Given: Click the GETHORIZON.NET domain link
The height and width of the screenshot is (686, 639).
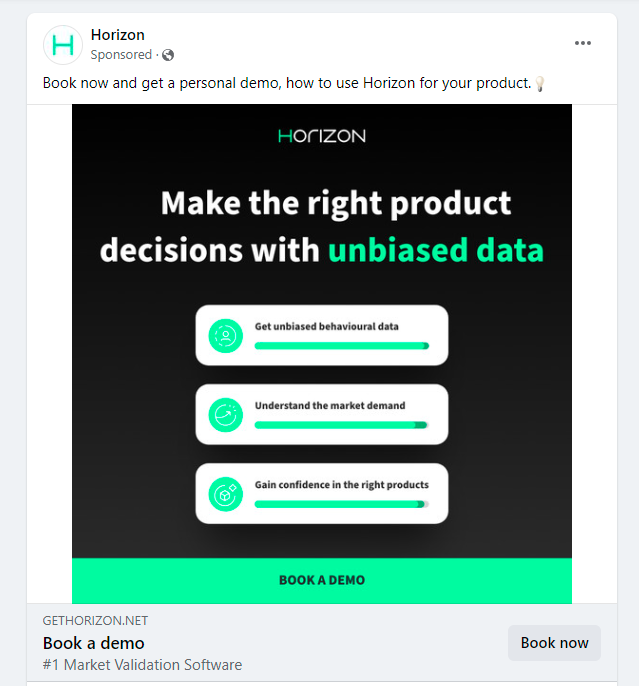Looking at the screenshot, I should [x=95, y=621].
